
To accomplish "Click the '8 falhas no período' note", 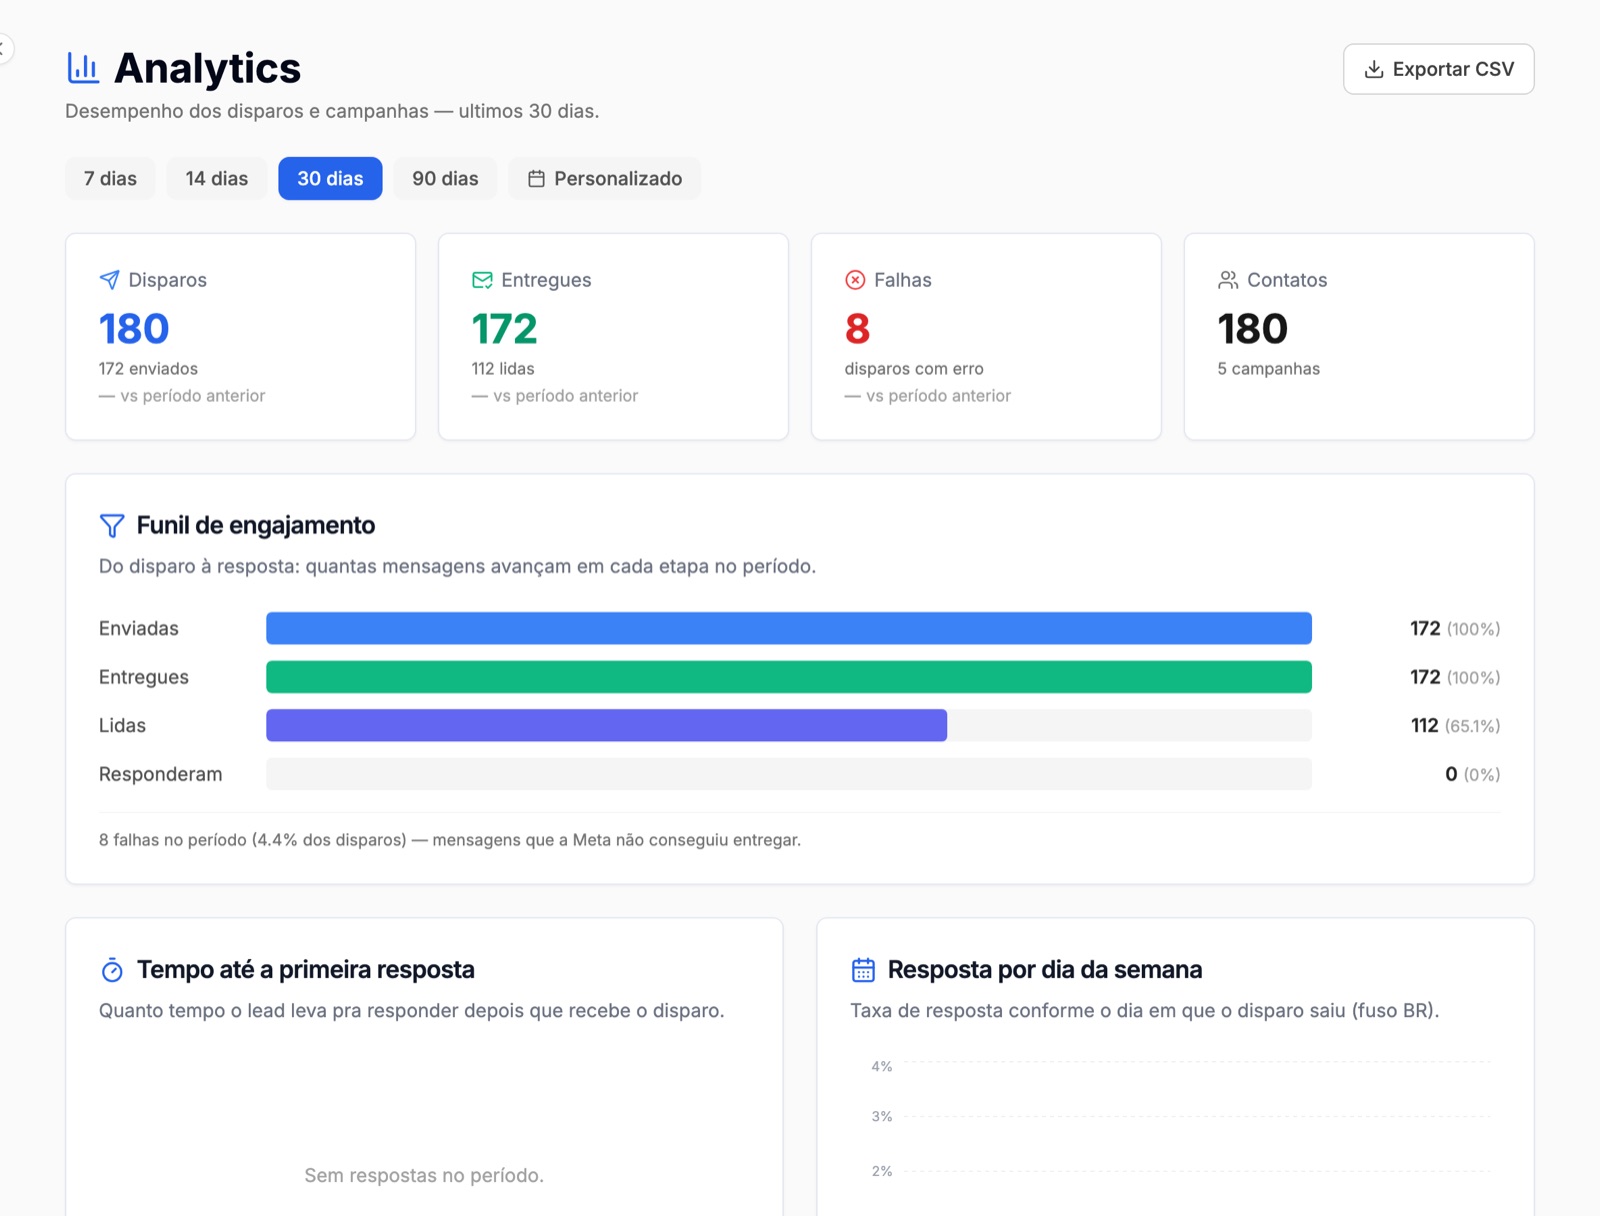I will tap(450, 840).
